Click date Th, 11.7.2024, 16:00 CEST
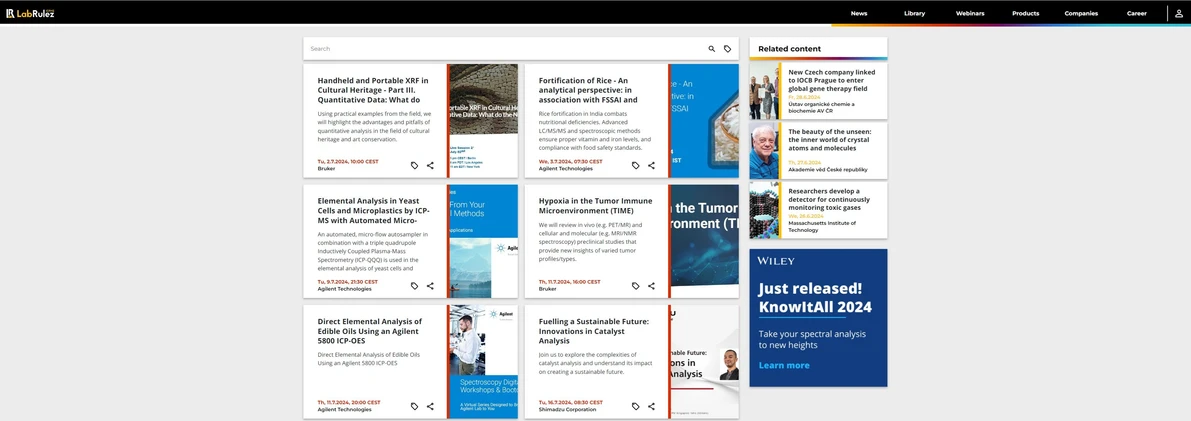Screen dimensions: 1191x421 570,282
